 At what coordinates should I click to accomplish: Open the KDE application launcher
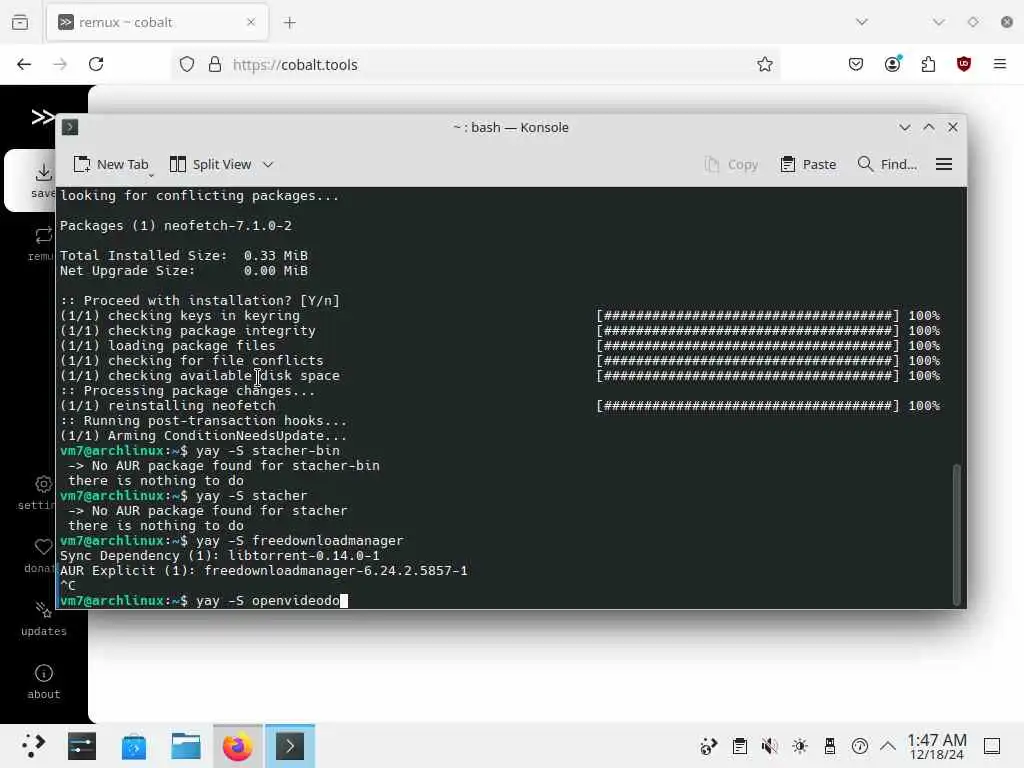click(33, 746)
